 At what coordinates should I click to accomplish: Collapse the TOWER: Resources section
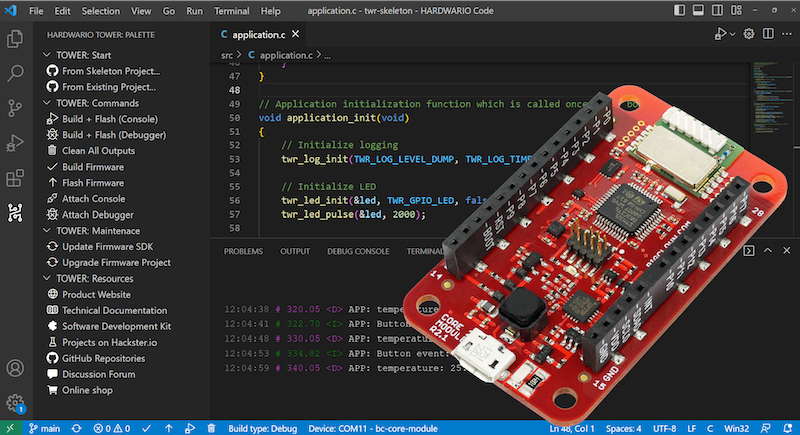(x=47, y=278)
